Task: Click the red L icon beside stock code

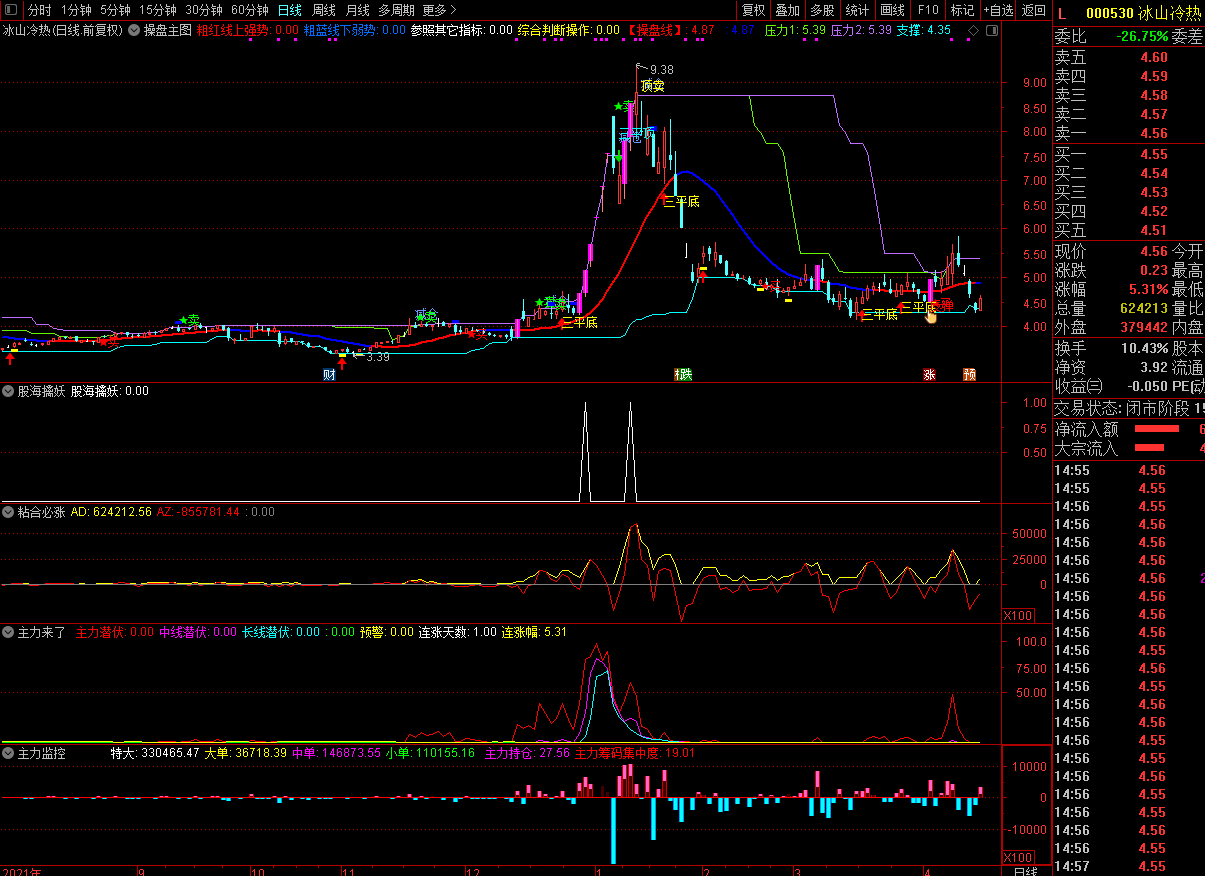Action: point(1062,13)
